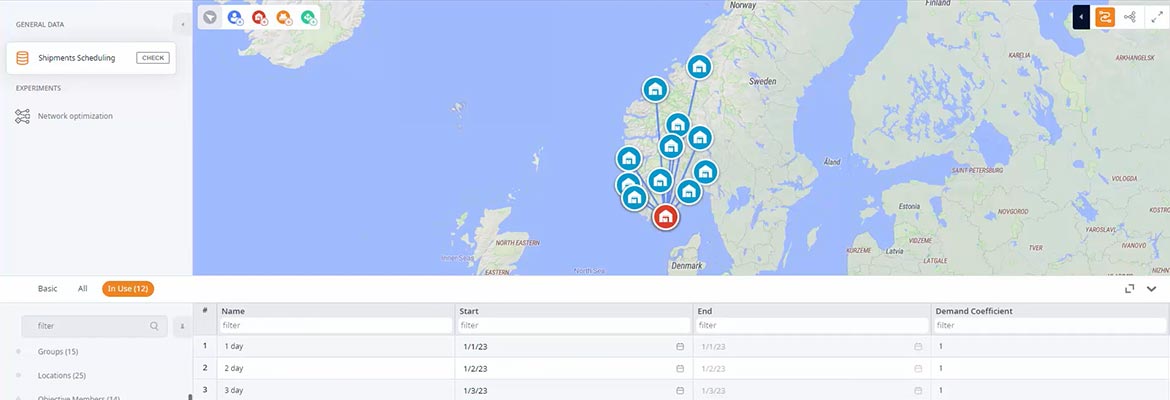The height and width of the screenshot is (400, 1170).
Task: Click Demand Coefficient cell of '3 day' row
Action: click(1050, 390)
